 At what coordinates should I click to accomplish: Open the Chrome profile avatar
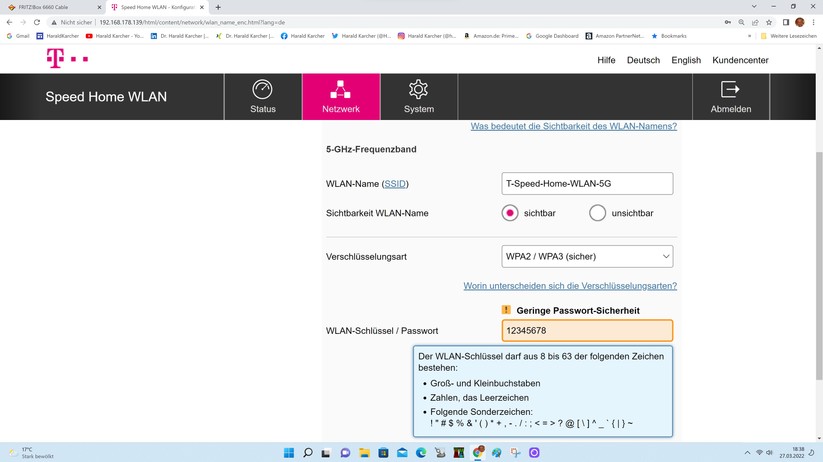800,22
